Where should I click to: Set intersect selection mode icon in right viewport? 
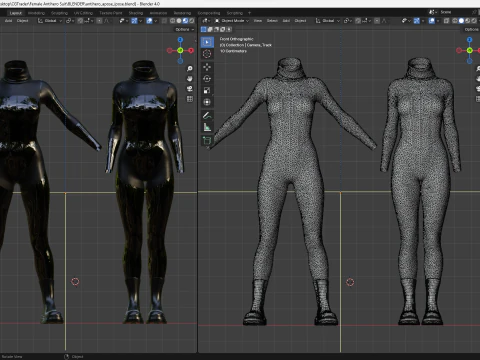(229, 29)
